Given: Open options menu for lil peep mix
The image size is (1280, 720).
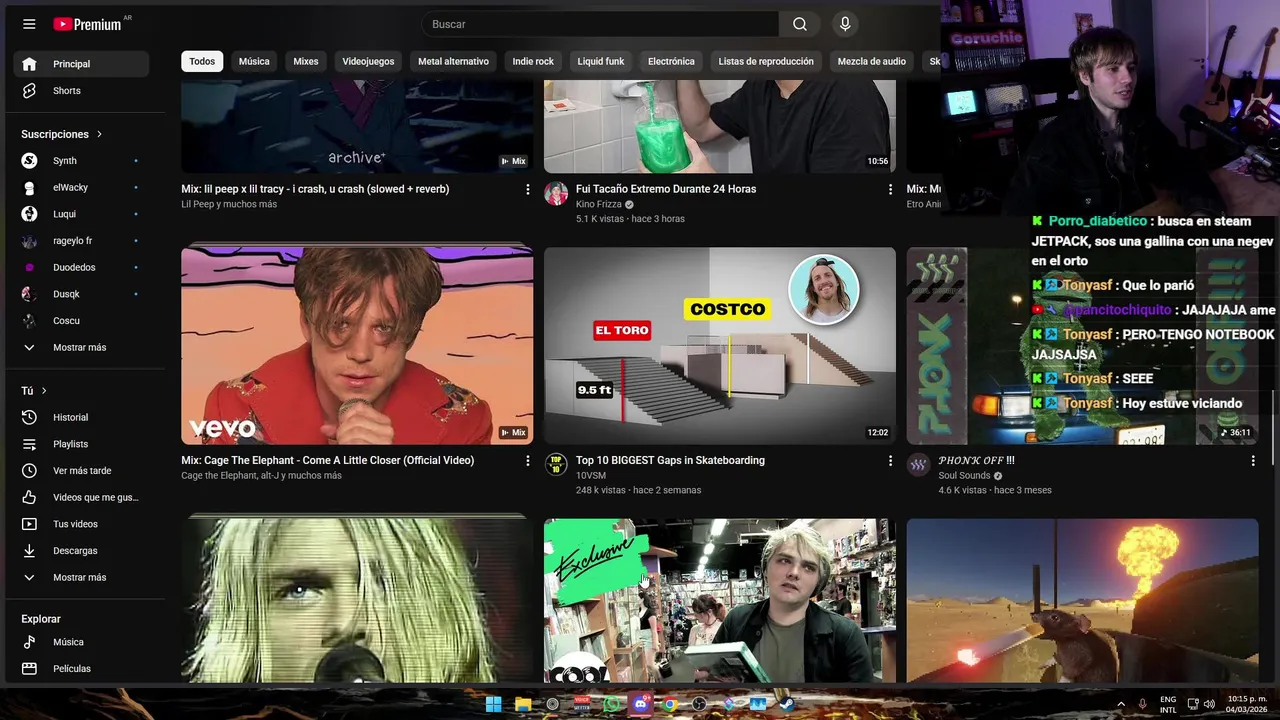Looking at the screenshot, I should [x=528, y=190].
